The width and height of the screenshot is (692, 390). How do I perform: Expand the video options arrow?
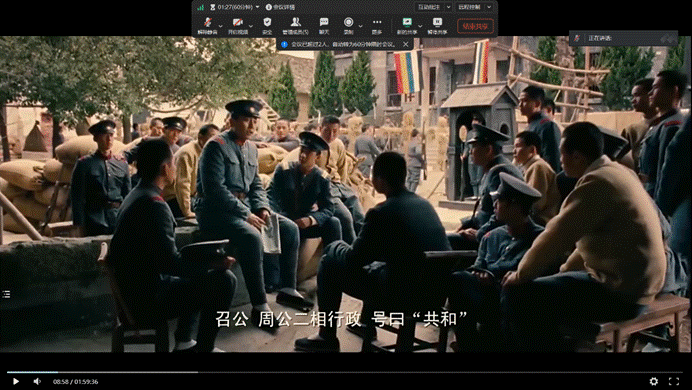tap(251, 26)
